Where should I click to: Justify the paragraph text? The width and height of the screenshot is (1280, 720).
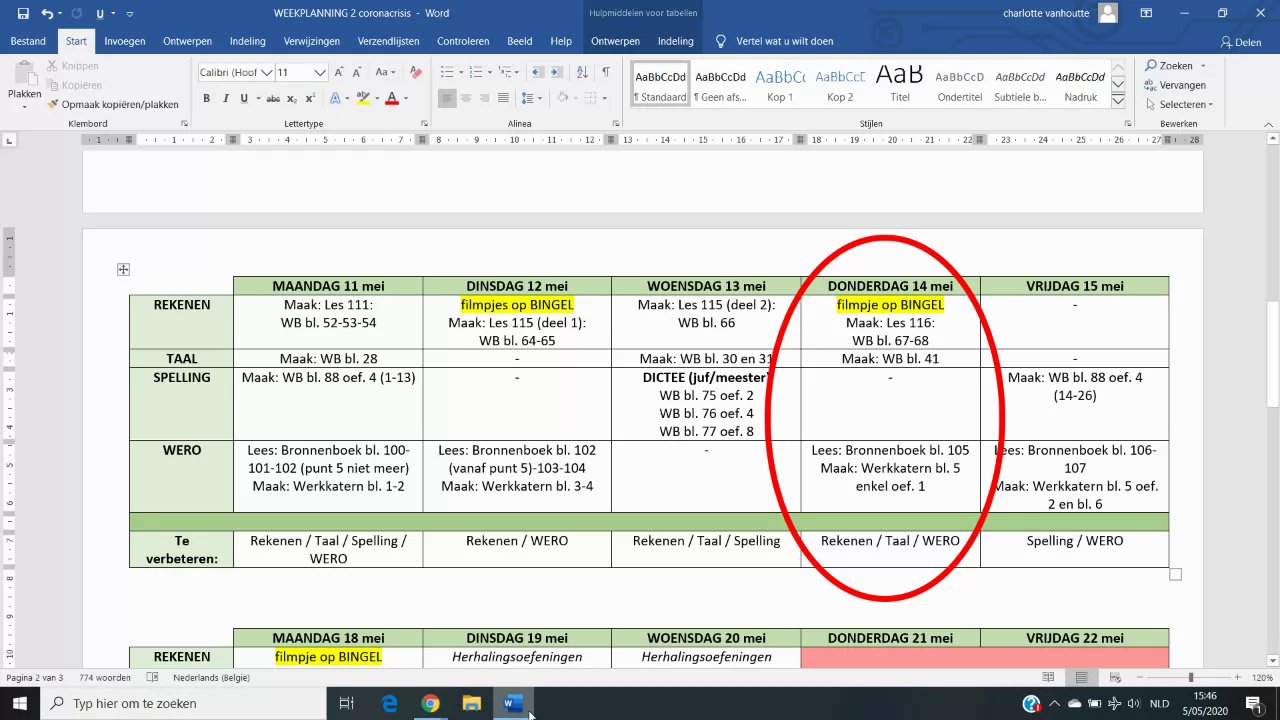tap(504, 99)
